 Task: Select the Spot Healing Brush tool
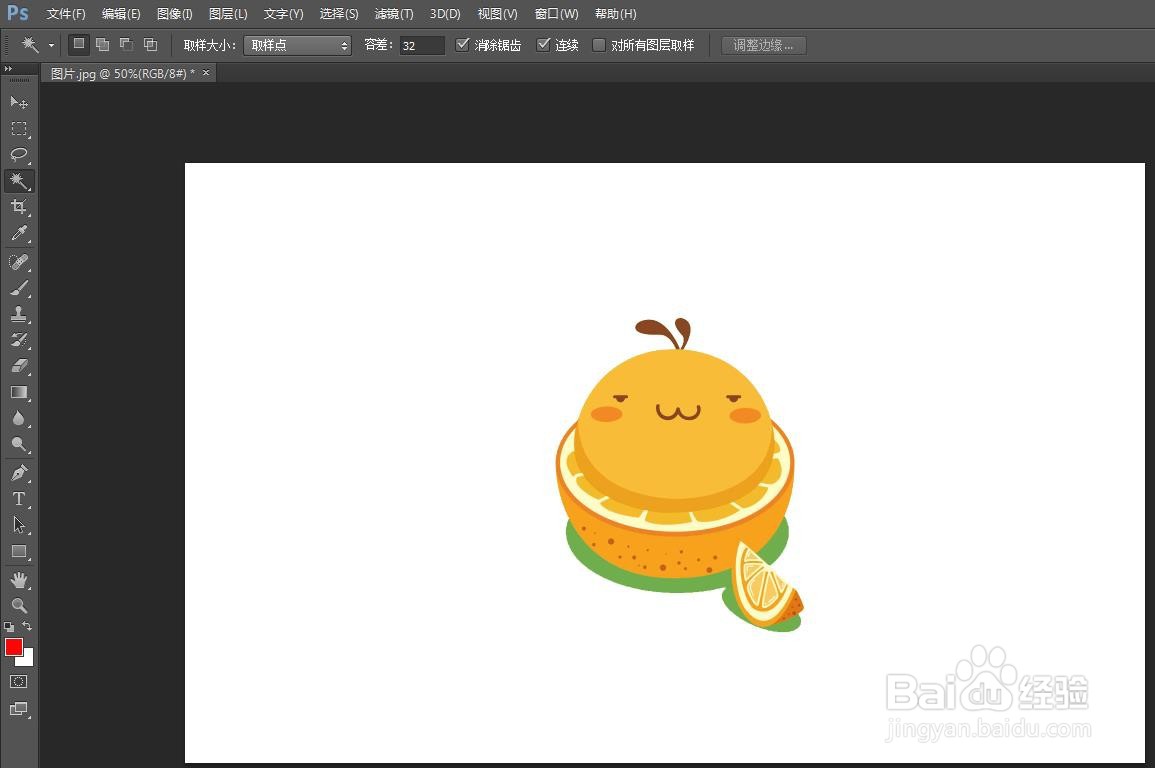(19, 262)
